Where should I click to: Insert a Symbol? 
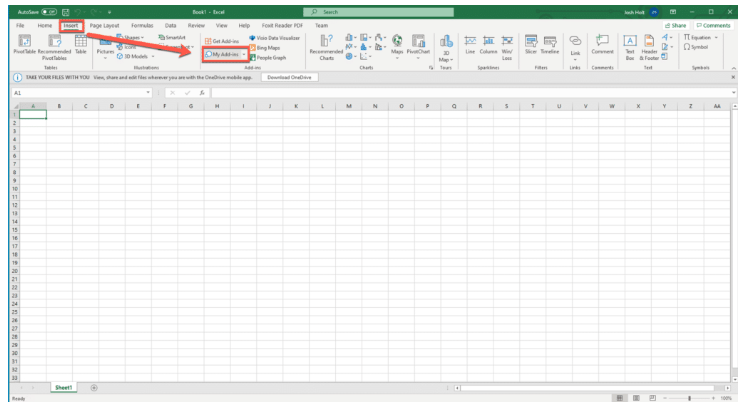click(x=696, y=47)
